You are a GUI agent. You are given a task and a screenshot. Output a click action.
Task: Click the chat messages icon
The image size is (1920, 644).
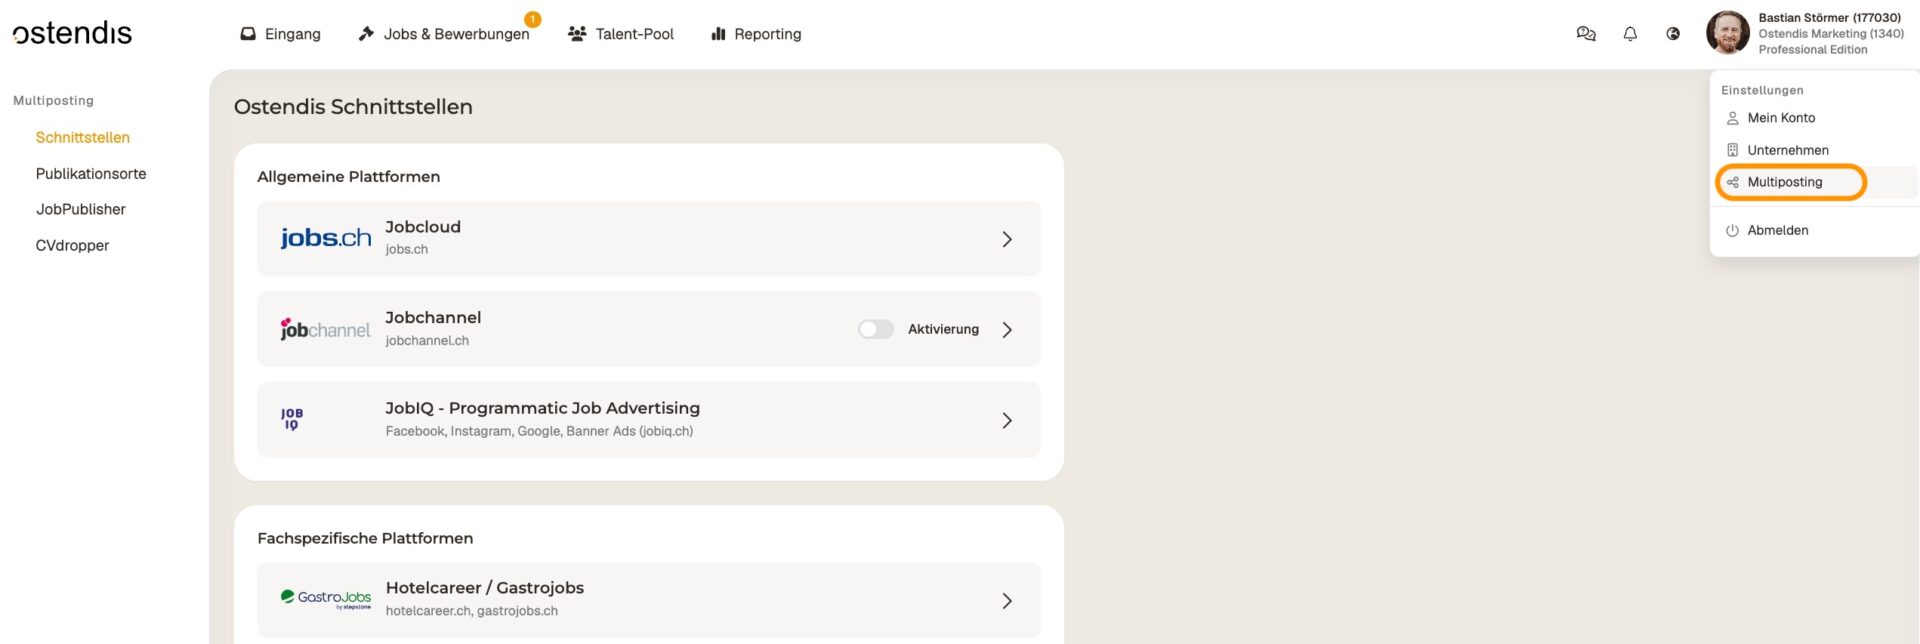(1585, 34)
